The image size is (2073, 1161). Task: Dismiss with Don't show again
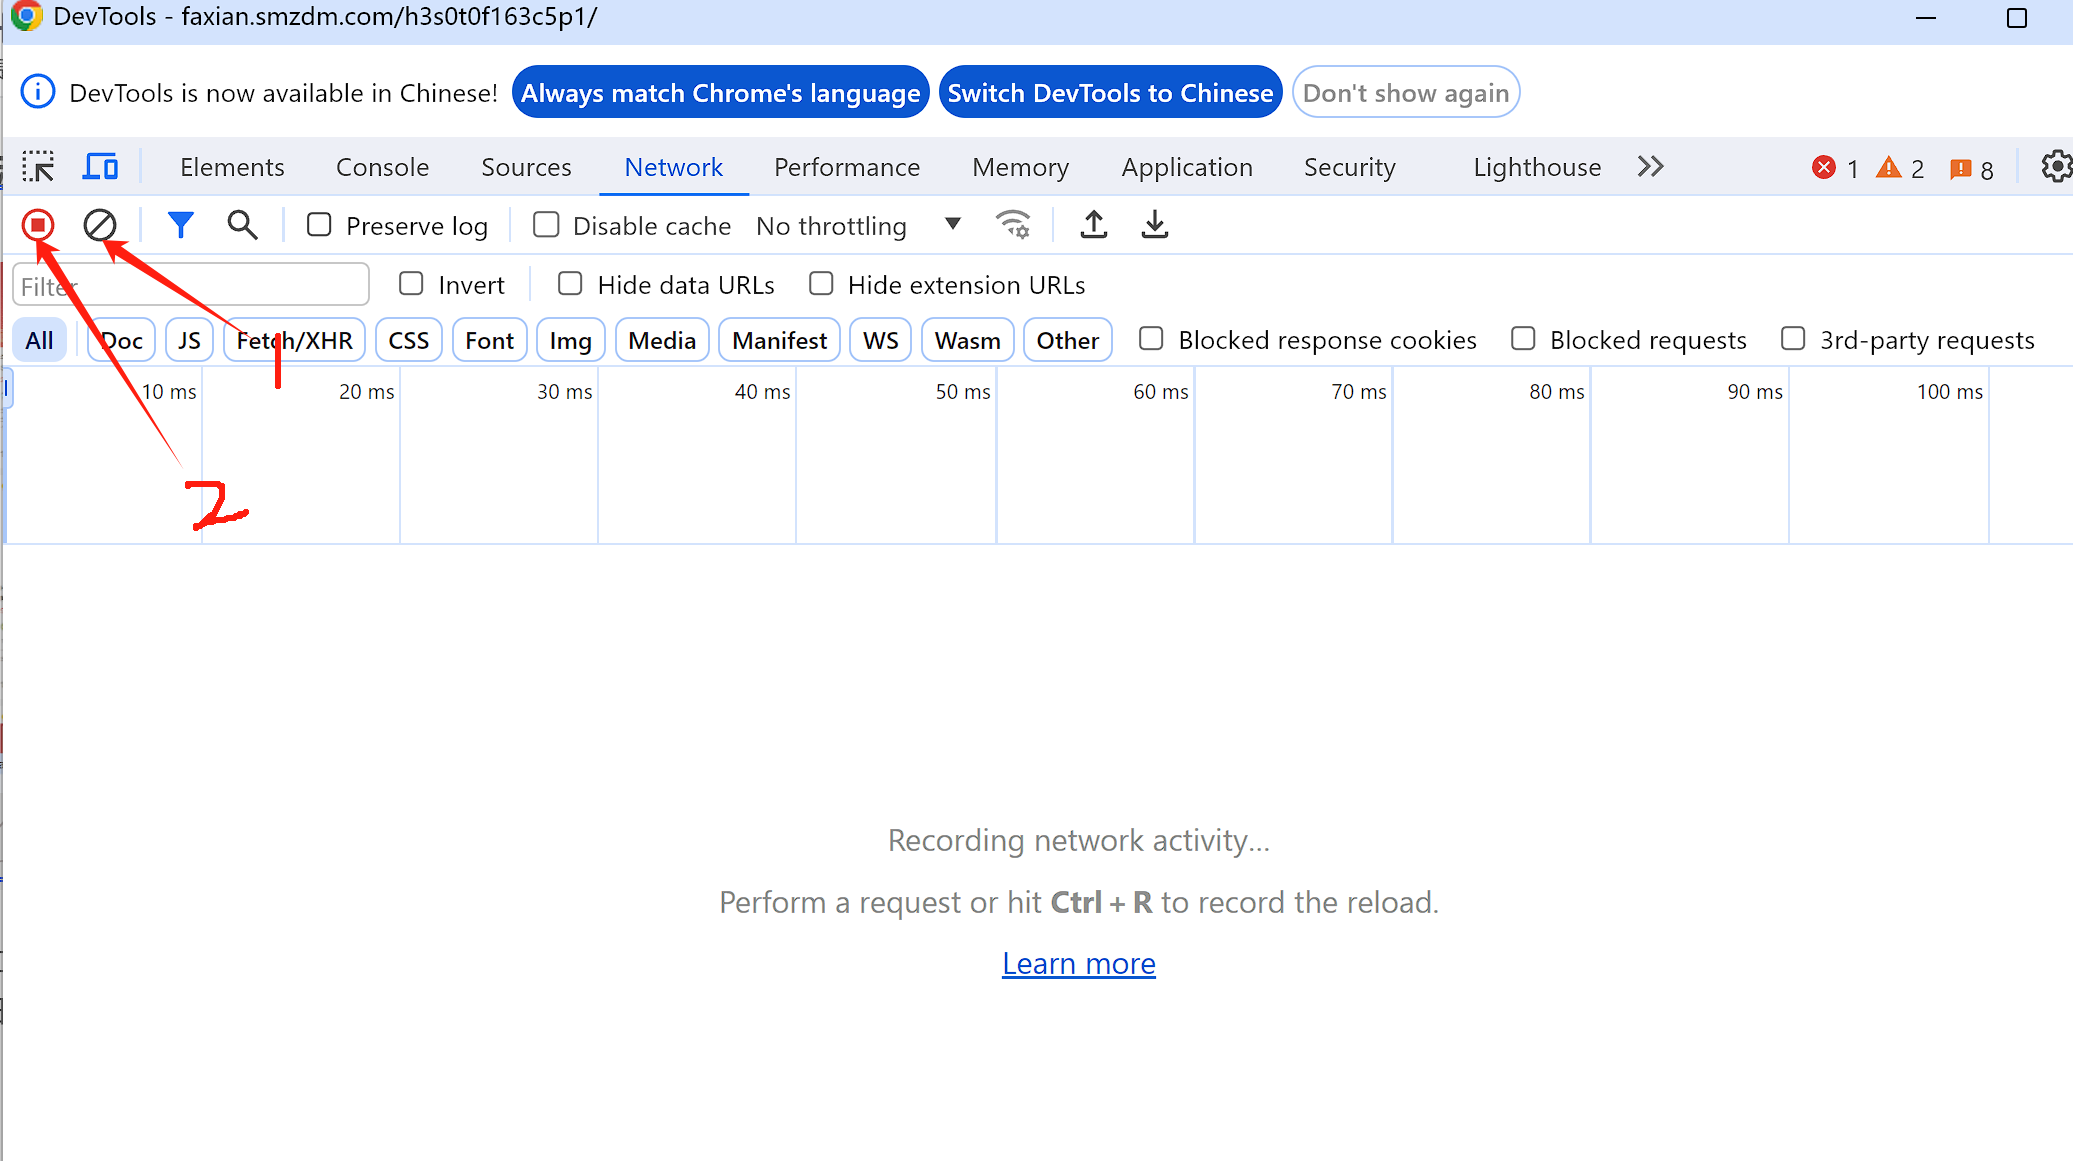click(x=1405, y=92)
